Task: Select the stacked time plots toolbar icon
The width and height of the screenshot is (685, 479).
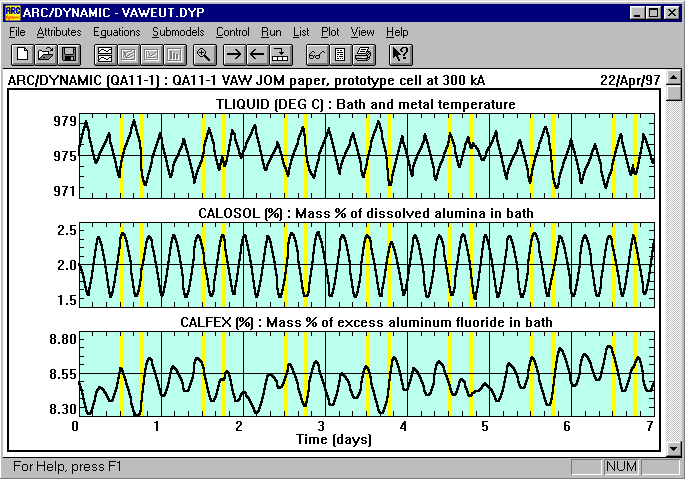Action: 103,54
